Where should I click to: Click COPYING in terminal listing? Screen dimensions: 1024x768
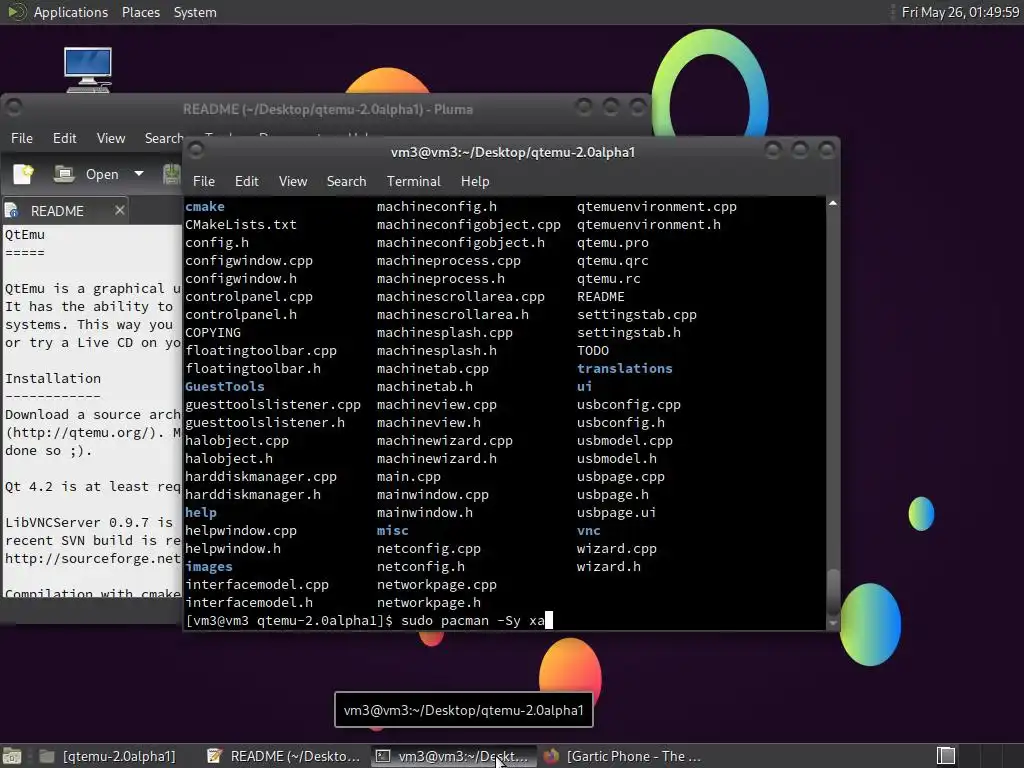pos(213,332)
